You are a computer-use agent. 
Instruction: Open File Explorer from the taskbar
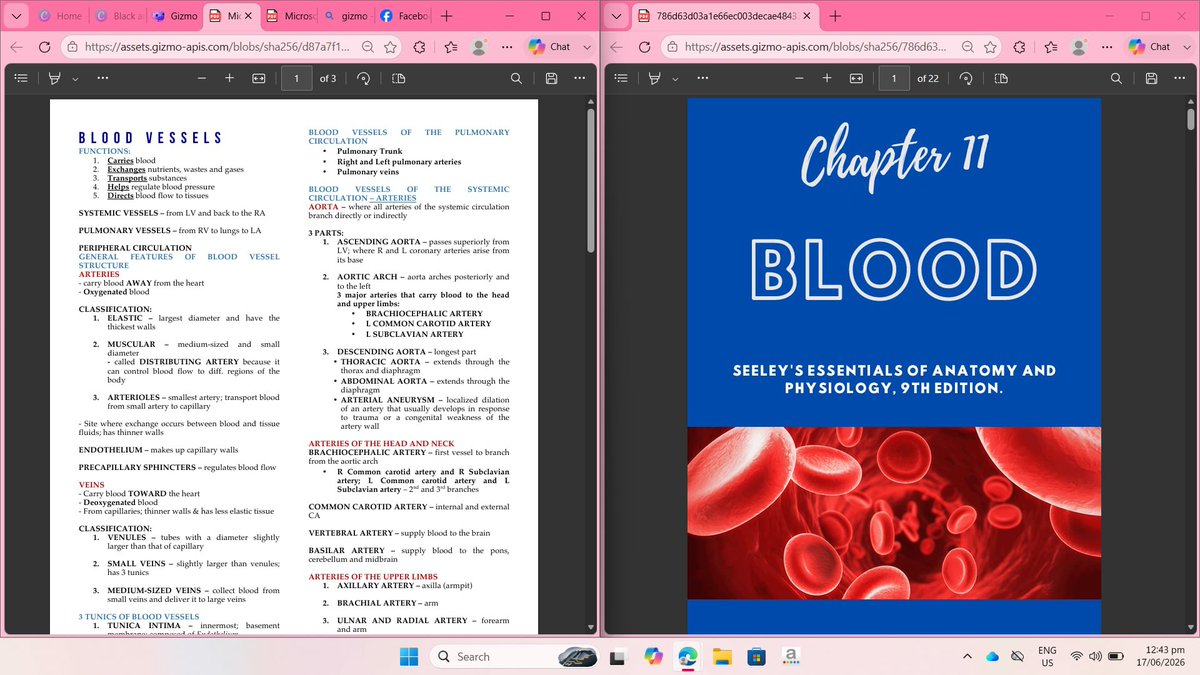pos(721,656)
